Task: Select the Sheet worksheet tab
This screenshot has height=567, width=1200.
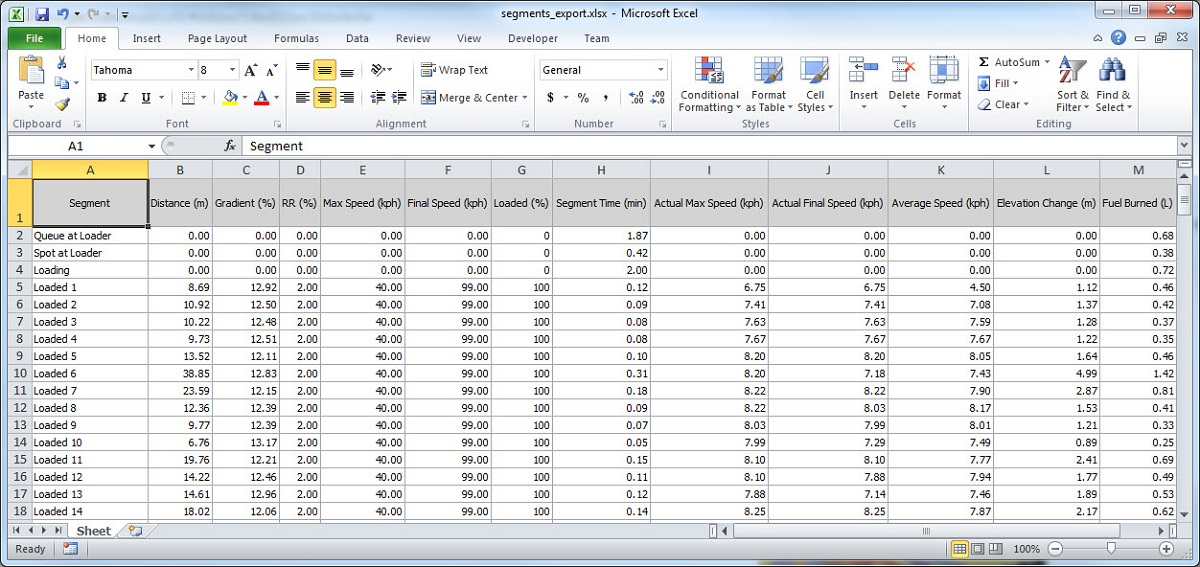Action: (x=94, y=531)
